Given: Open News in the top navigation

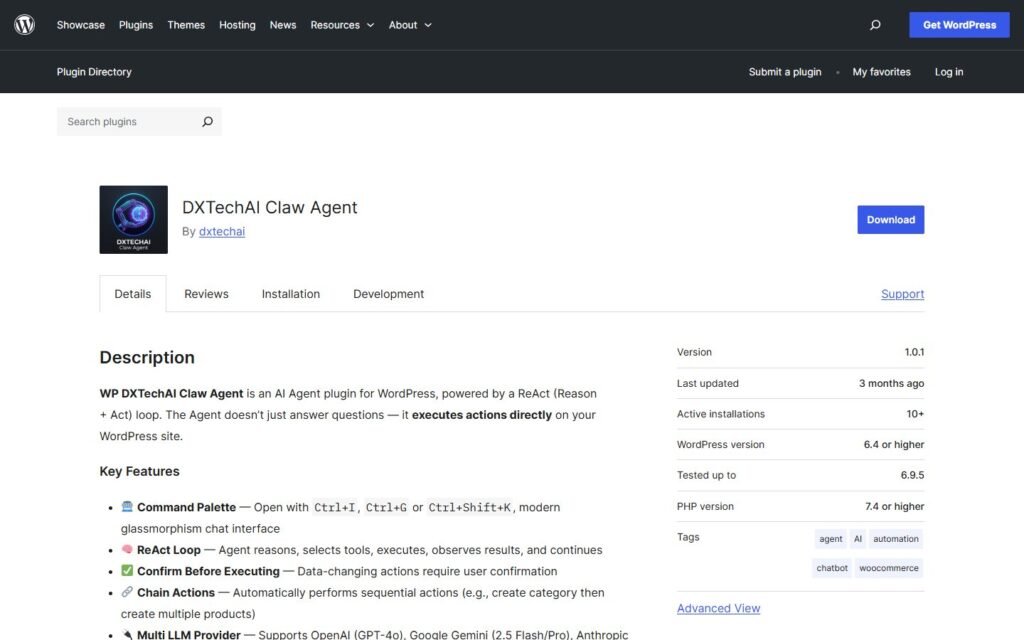Looking at the screenshot, I should pos(283,25).
